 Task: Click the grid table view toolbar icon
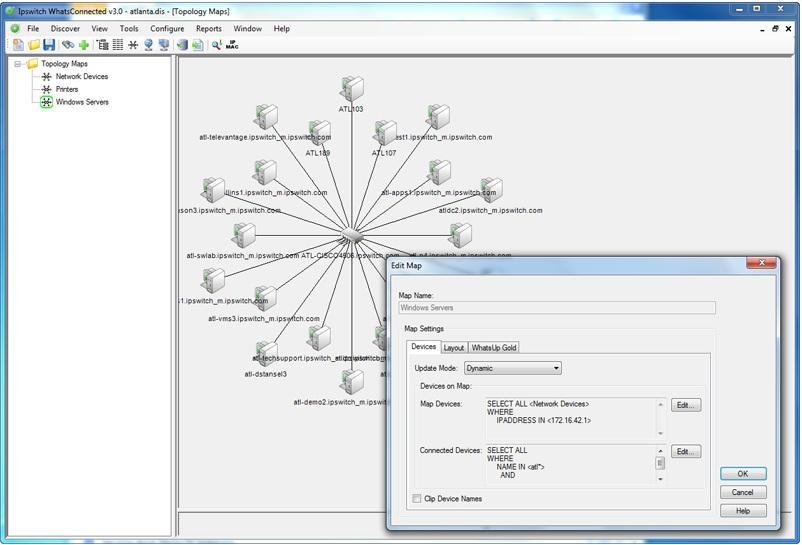pyautogui.click(x=118, y=45)
